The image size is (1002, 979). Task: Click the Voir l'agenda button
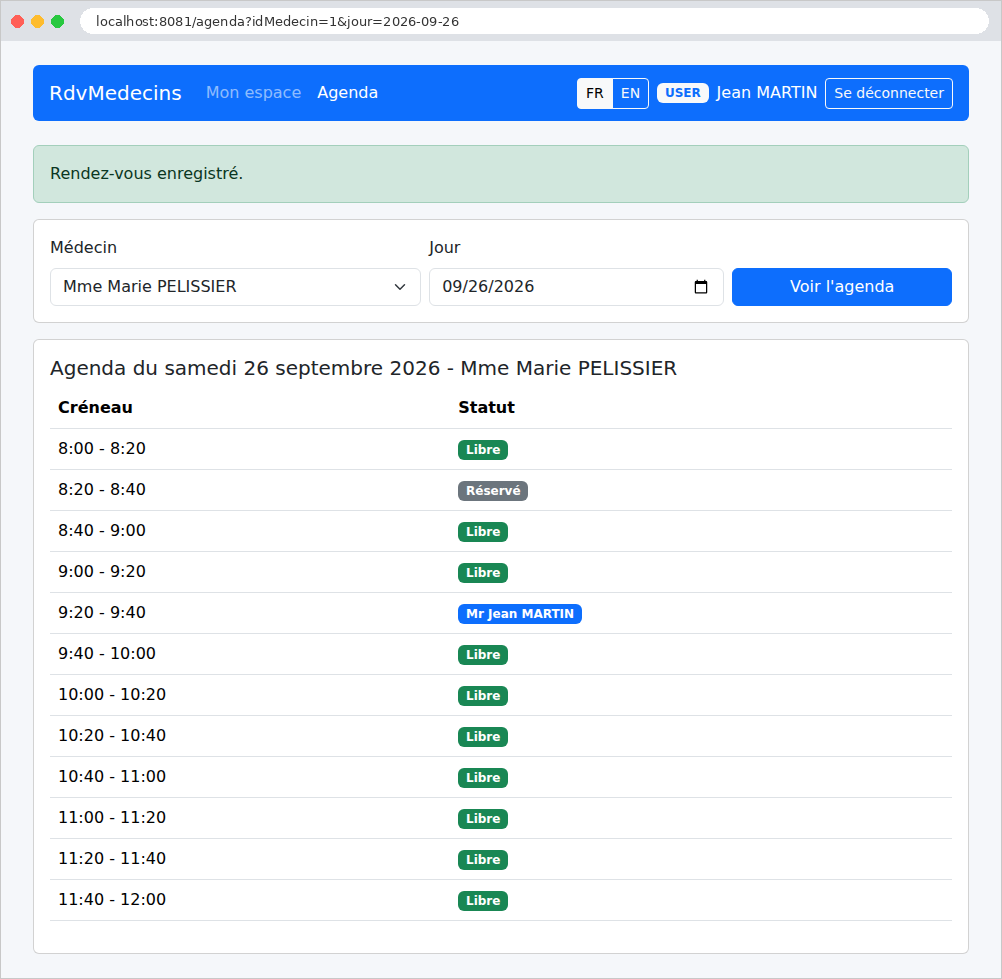tap(842, 287)
